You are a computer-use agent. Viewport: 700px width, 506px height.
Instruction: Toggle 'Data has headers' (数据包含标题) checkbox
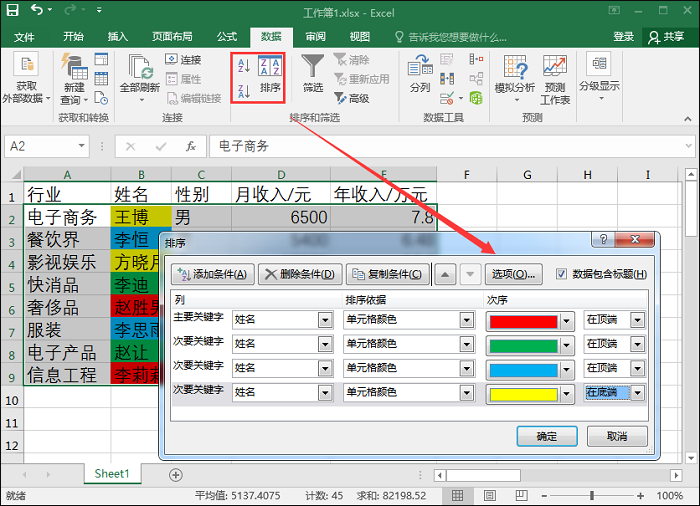coord(561,274)
